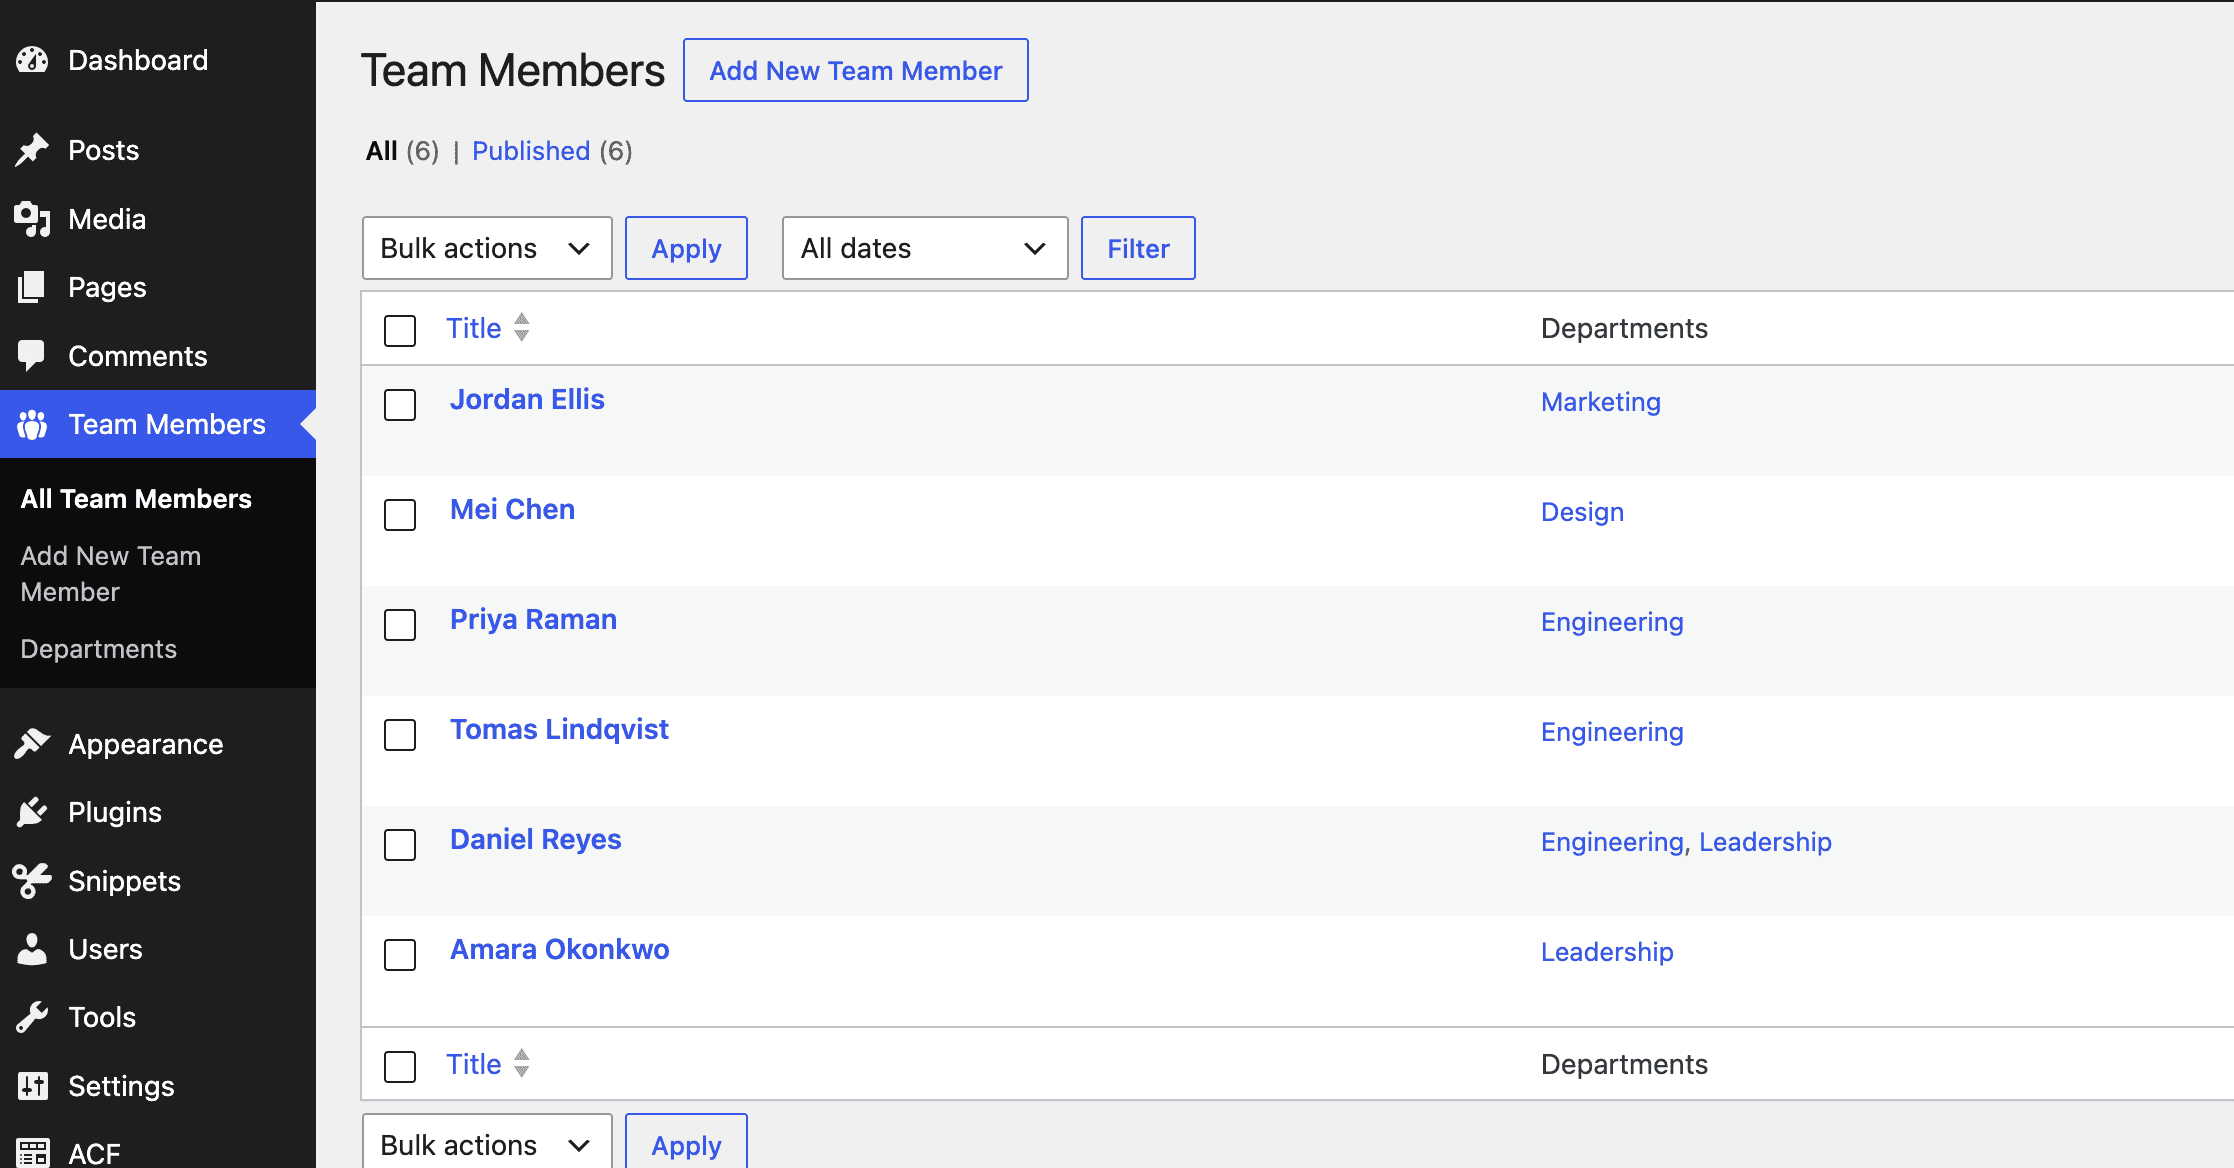
Task: Click the Users person icon
Action: coord(32,949)
